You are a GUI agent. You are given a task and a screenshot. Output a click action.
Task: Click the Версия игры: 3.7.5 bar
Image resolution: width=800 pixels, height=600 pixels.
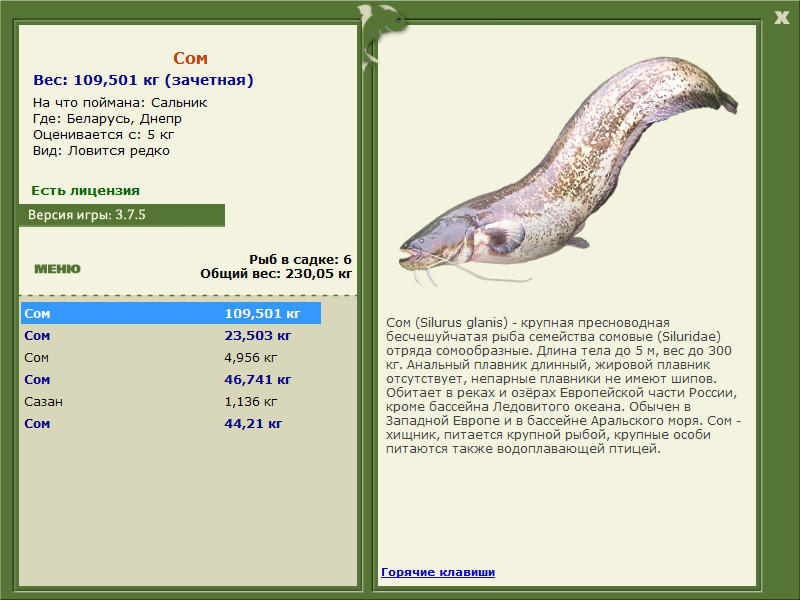coord(122,215)
